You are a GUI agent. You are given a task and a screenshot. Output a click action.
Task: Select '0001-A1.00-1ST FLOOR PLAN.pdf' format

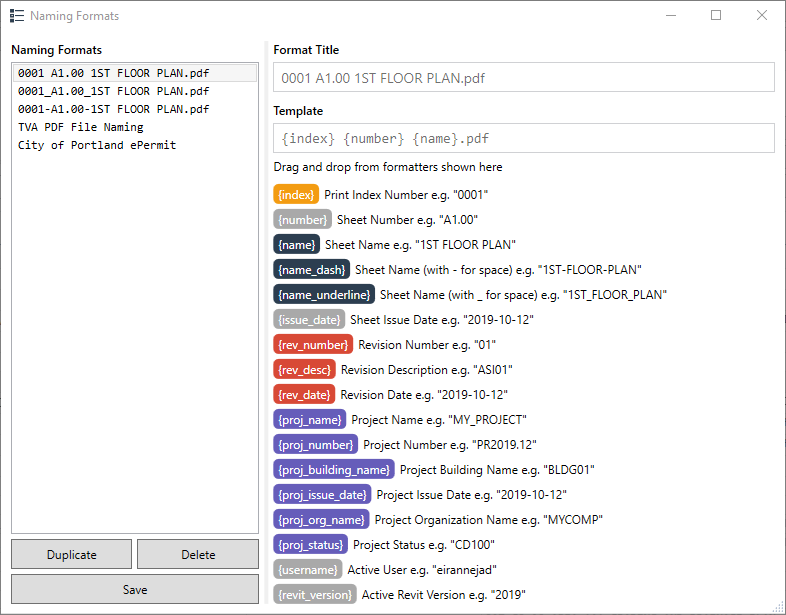pos(135,109)
